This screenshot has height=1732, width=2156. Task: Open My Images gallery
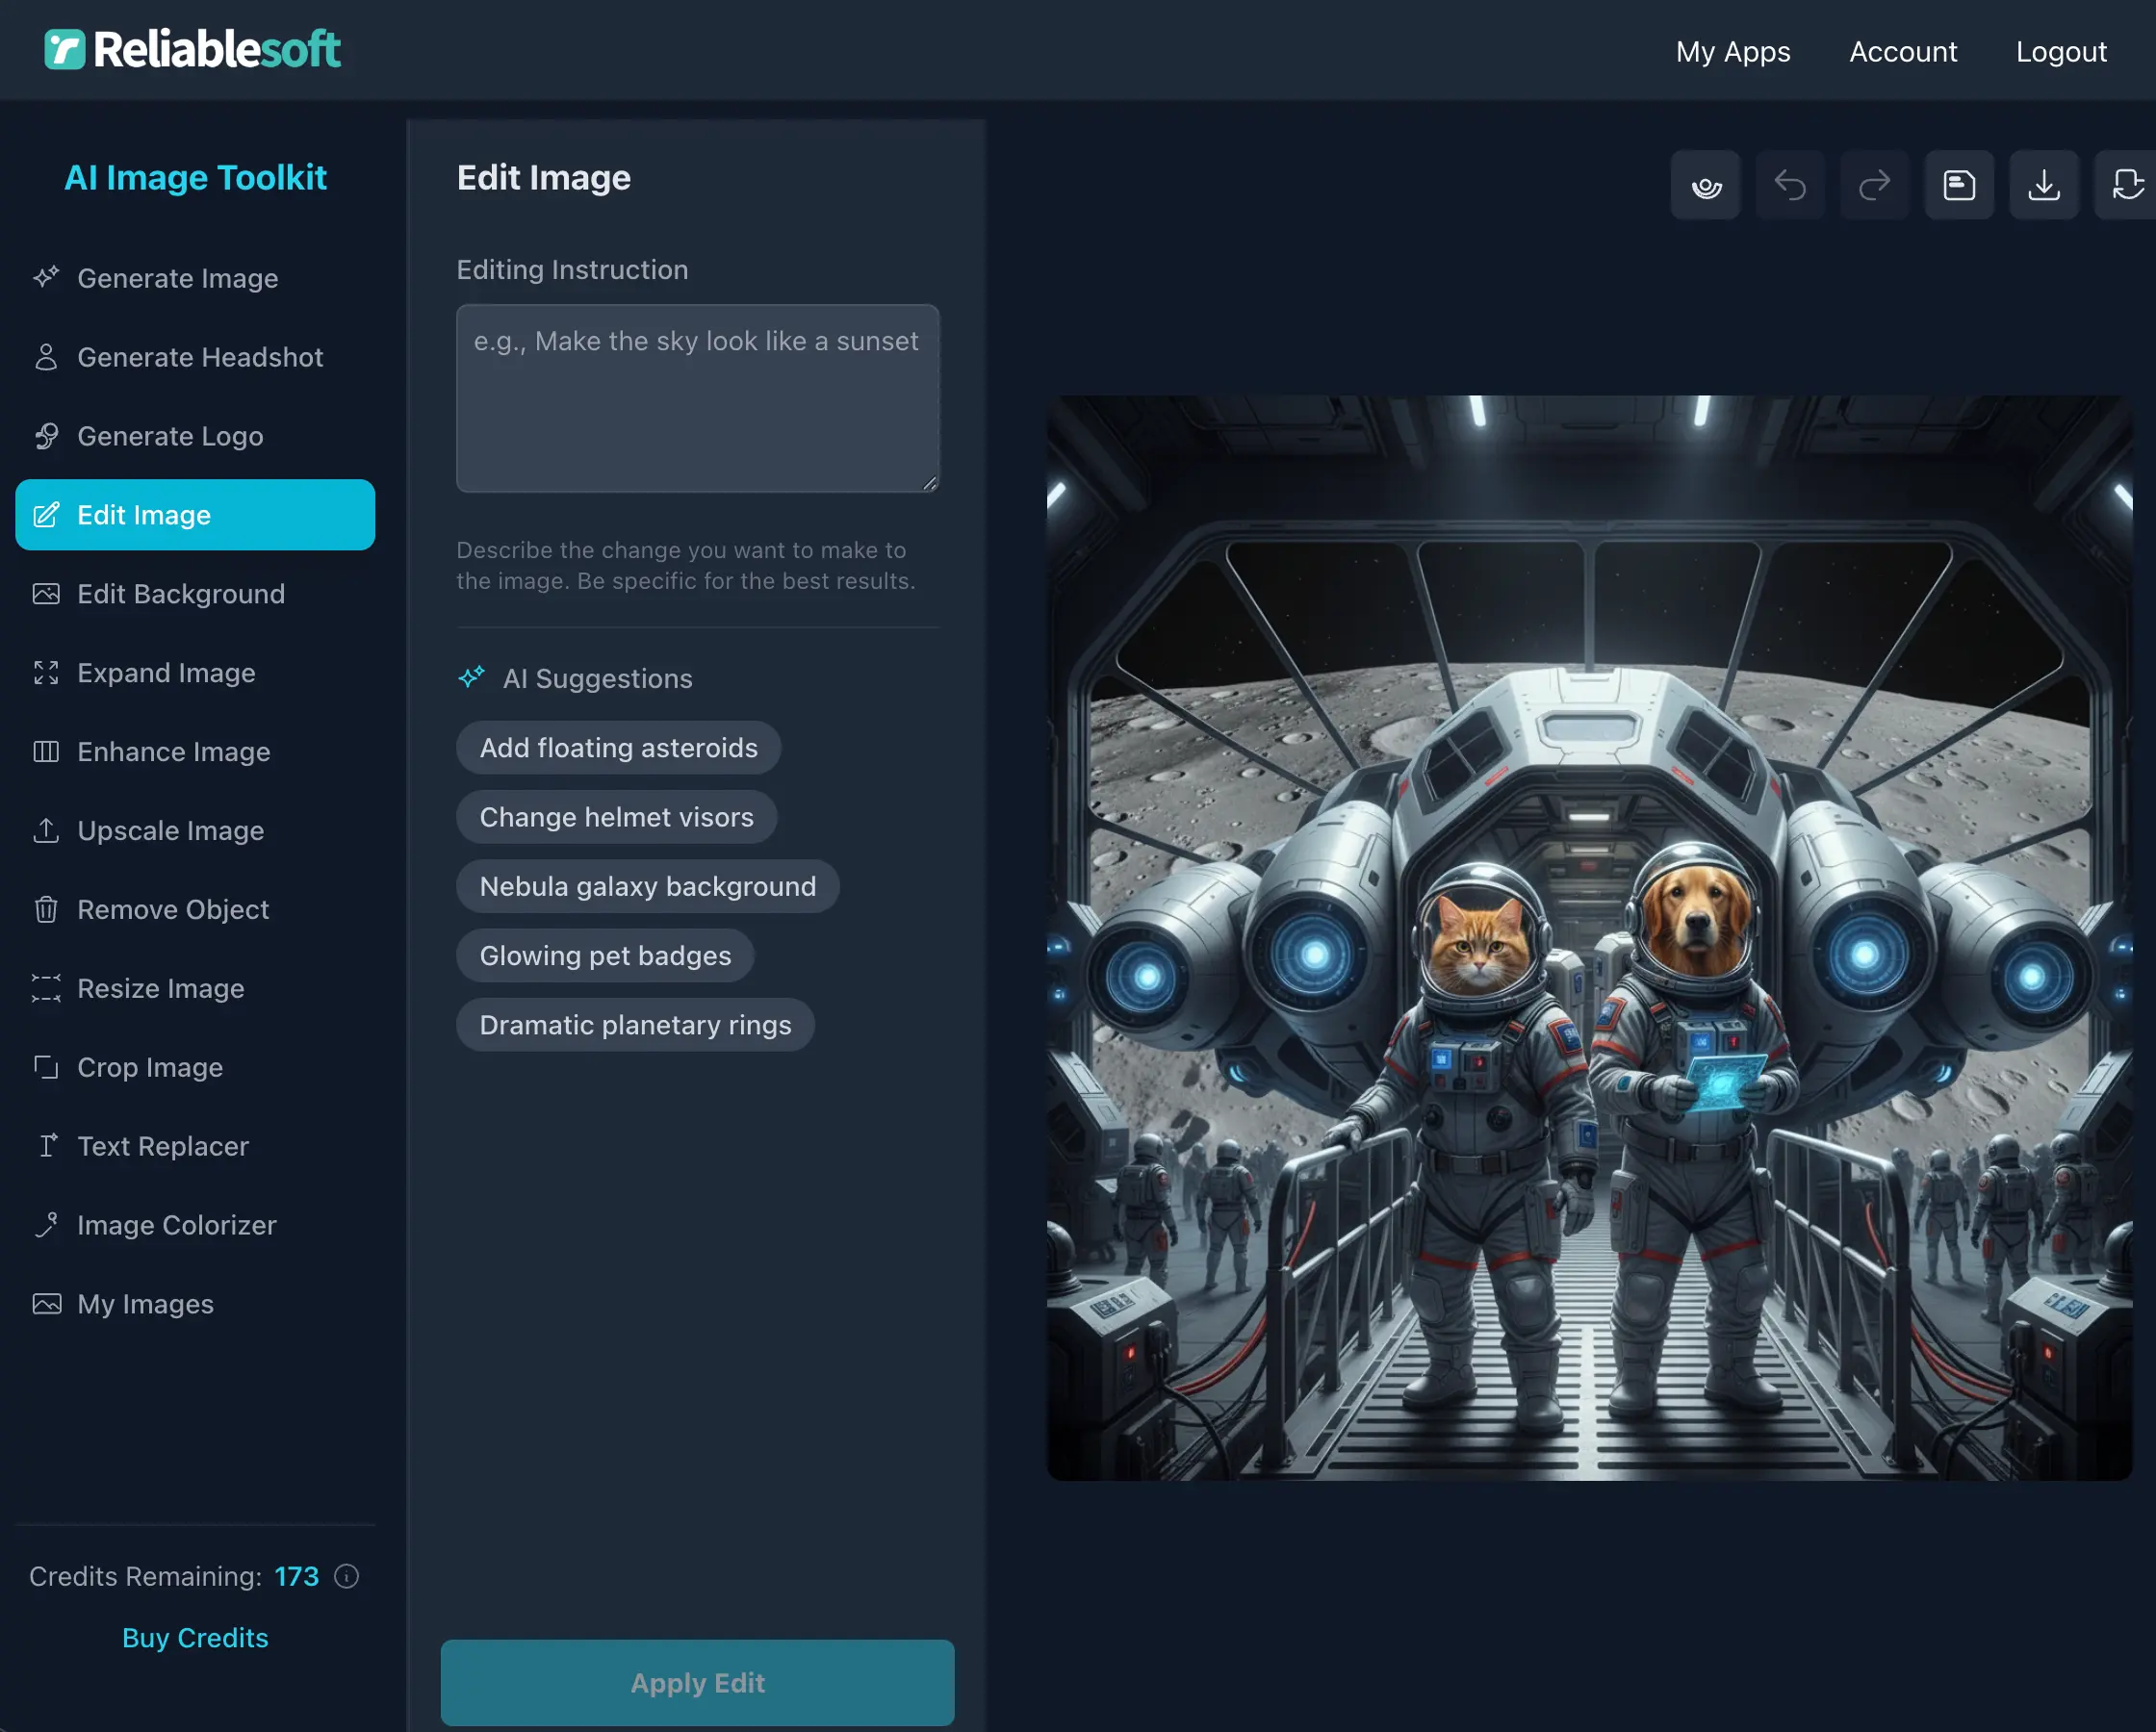point(145,1304)
